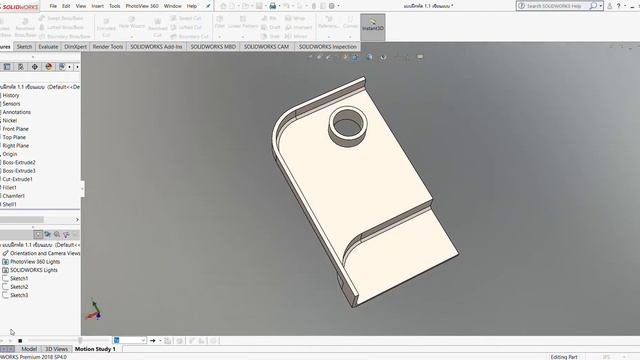Image resolution: width=640 pixels, height=360 pixels.
Task: Click the Lofted Cut tool
Action: coord(186,27)
